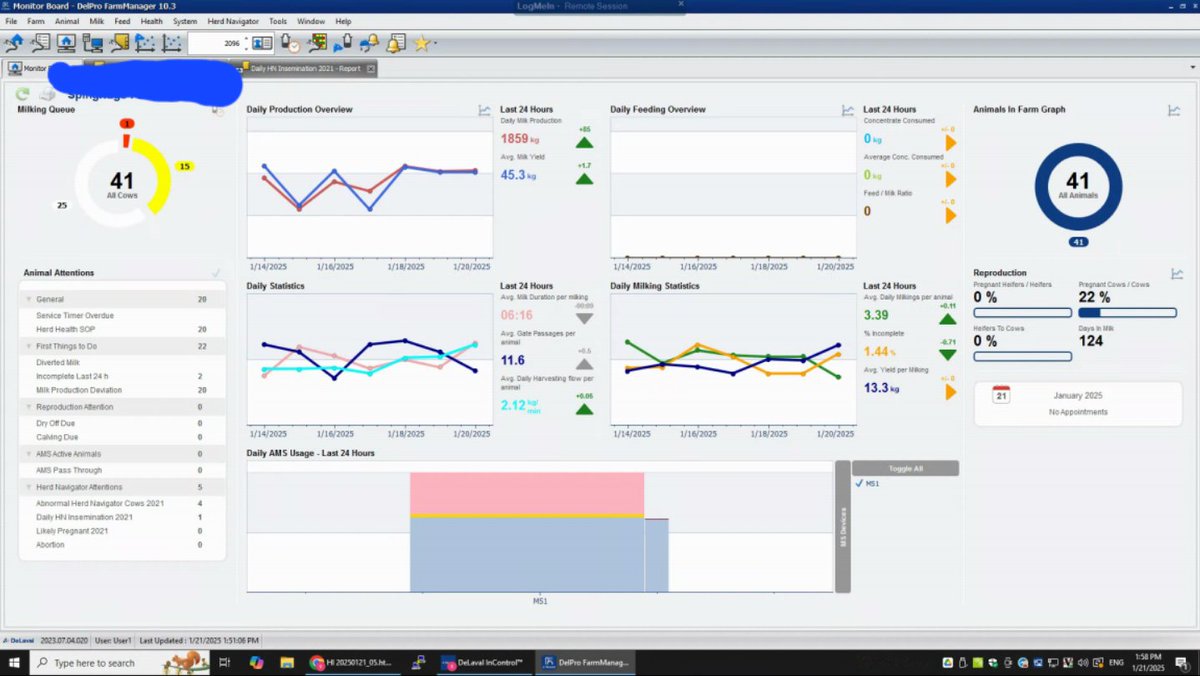The width and height of the screenshot is (1200, 676).
Task: Click the Windows Start button
Action: [x=14, y=663]
